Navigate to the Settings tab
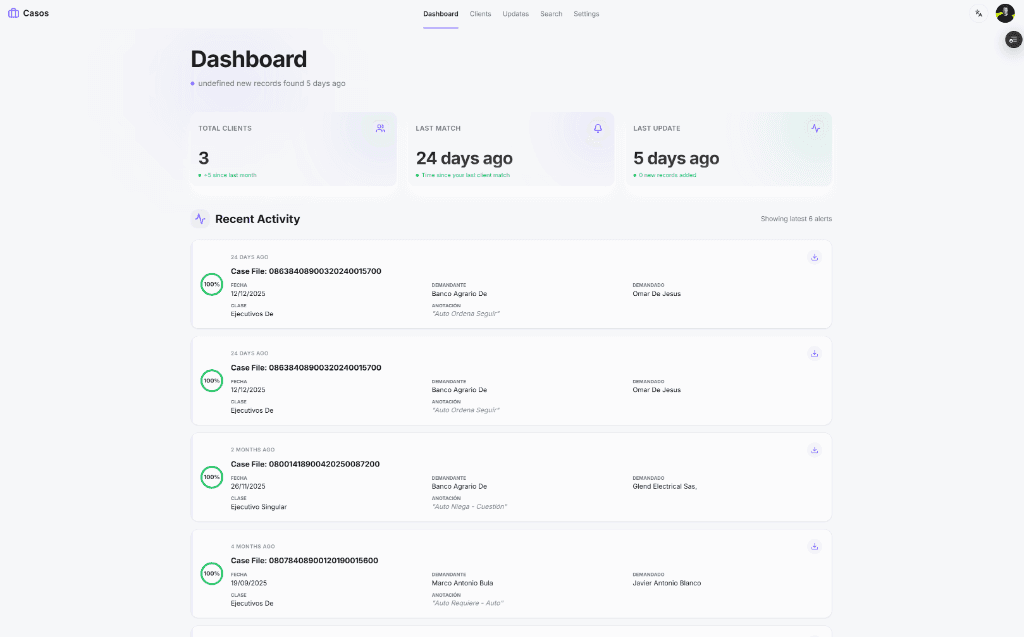Screen dimensions: 1024x637 tap(586, 14)
